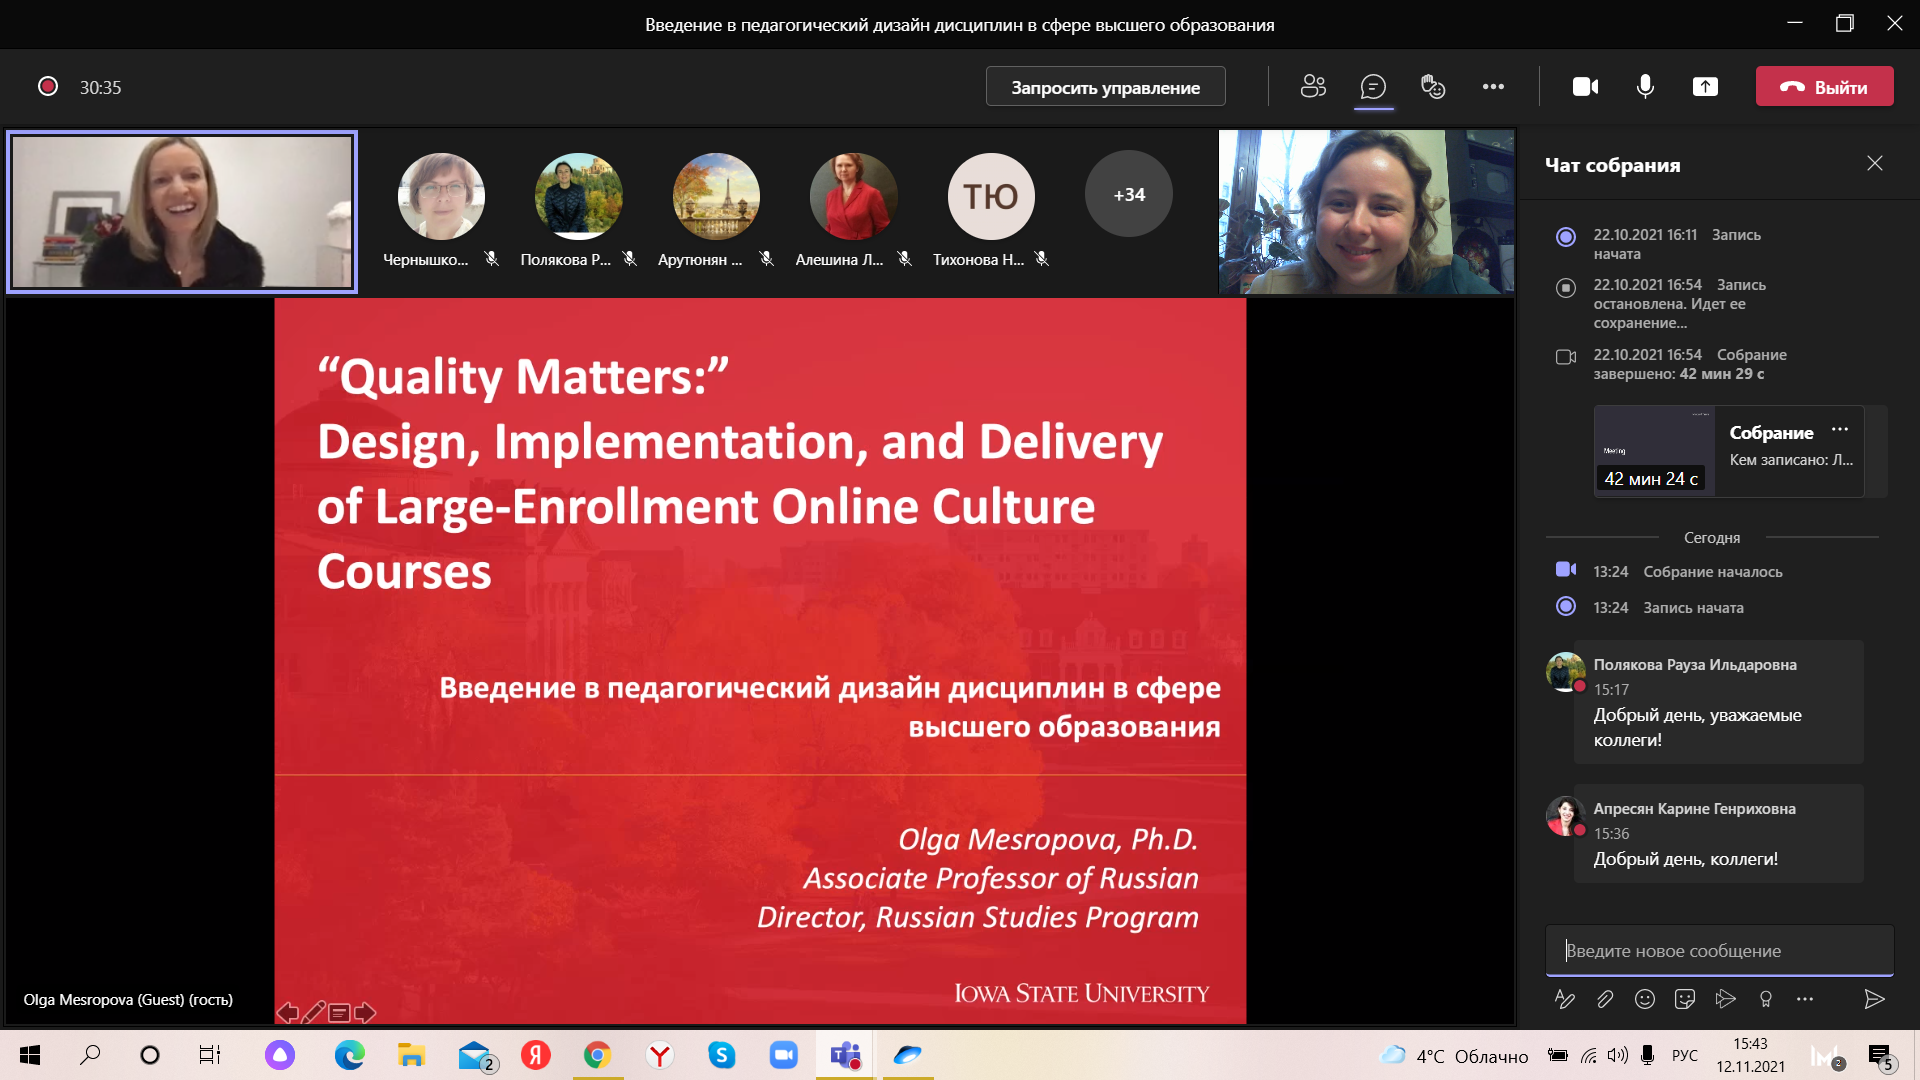Image resolution: width=1920 pixels, height=1080 pixels.
Task: Open the slide list menu icon
Action: point(339,1013)
